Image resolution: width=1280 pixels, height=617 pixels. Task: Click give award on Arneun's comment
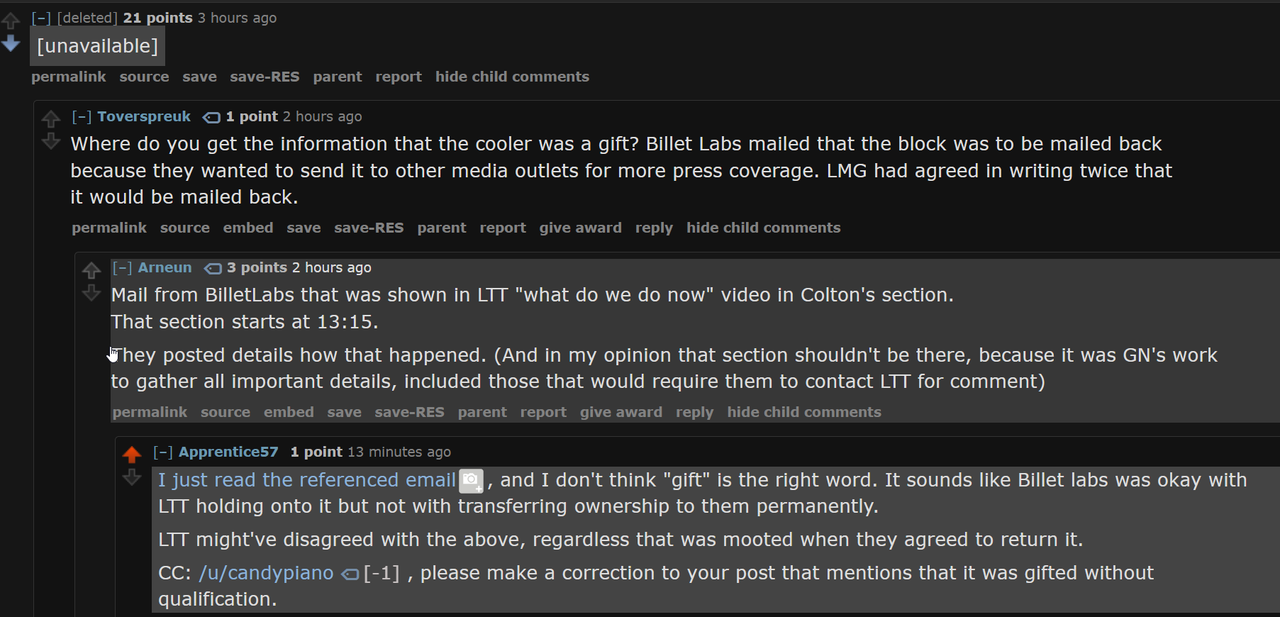(x=621, y=412)
